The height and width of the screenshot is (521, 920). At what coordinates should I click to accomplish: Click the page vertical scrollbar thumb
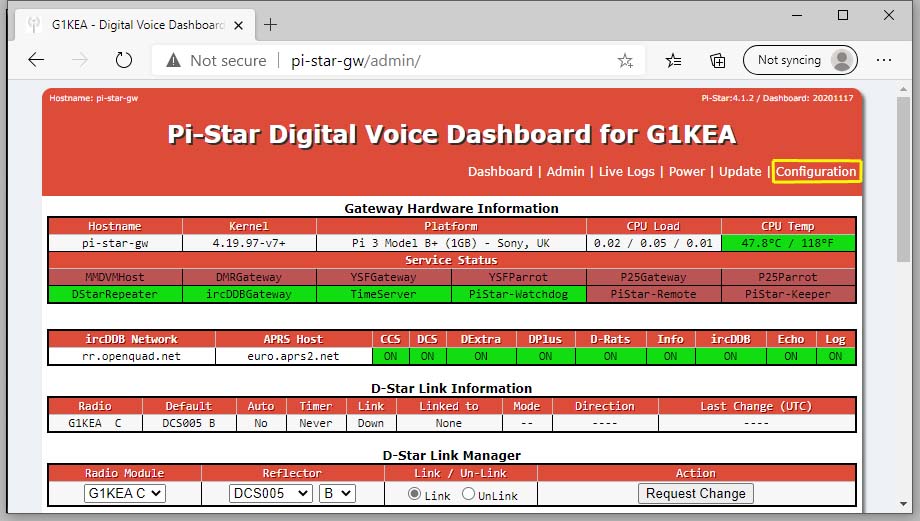click(x=903, y=179)
